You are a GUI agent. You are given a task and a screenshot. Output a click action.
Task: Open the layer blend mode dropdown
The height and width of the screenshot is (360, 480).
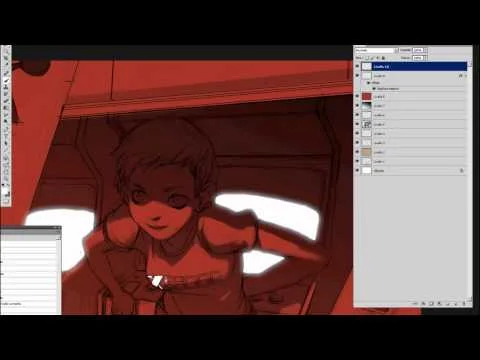(376, 50)
